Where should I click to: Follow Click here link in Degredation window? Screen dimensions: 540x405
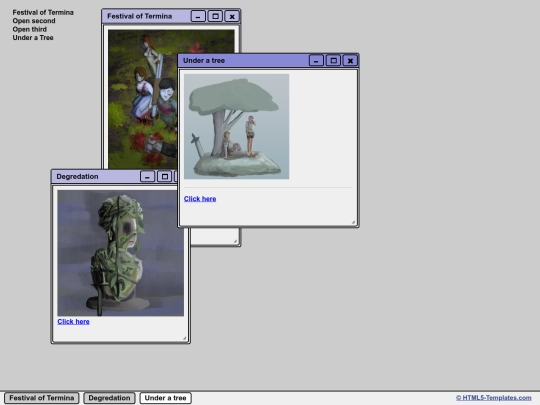point(73,321)
